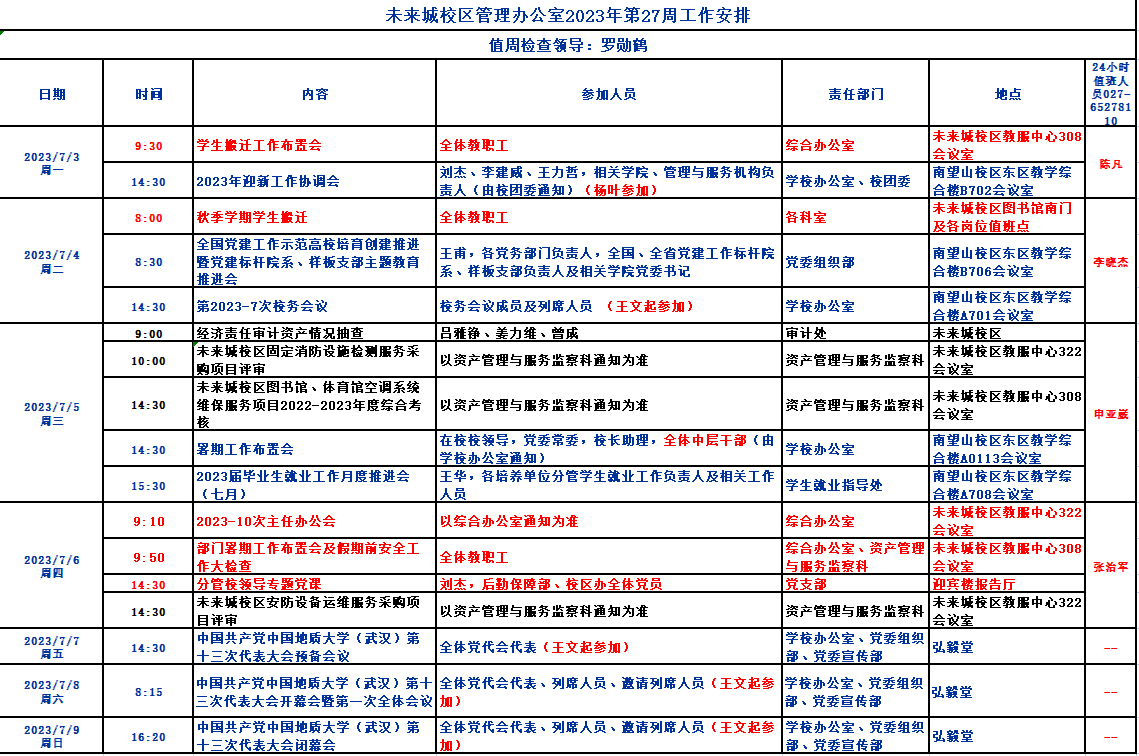1139x756 pixels.
Task: Click the 15:30 time cell
Action: point(148,485)
